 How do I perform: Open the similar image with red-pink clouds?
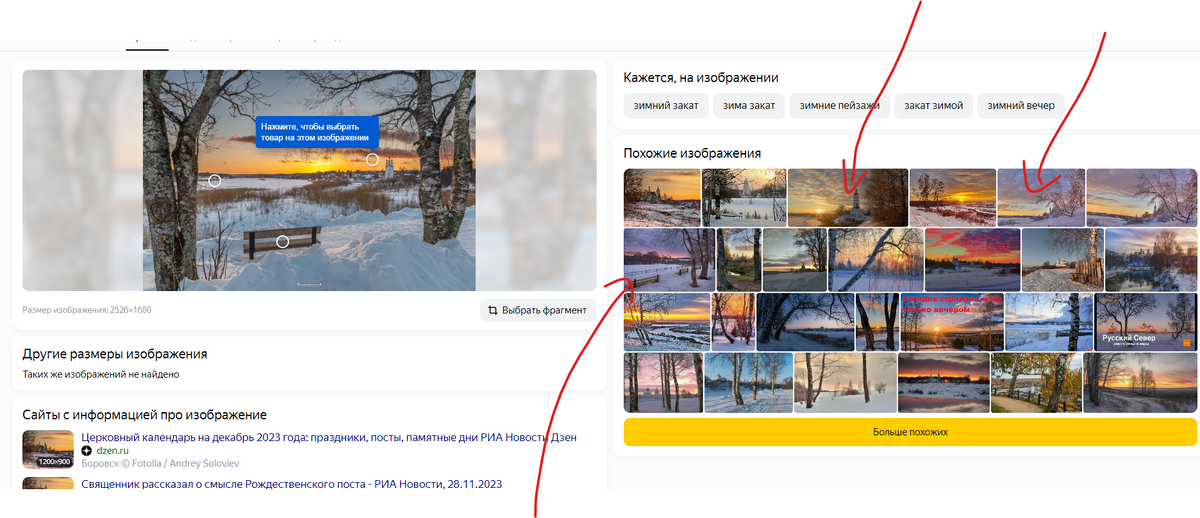[972, 259]
